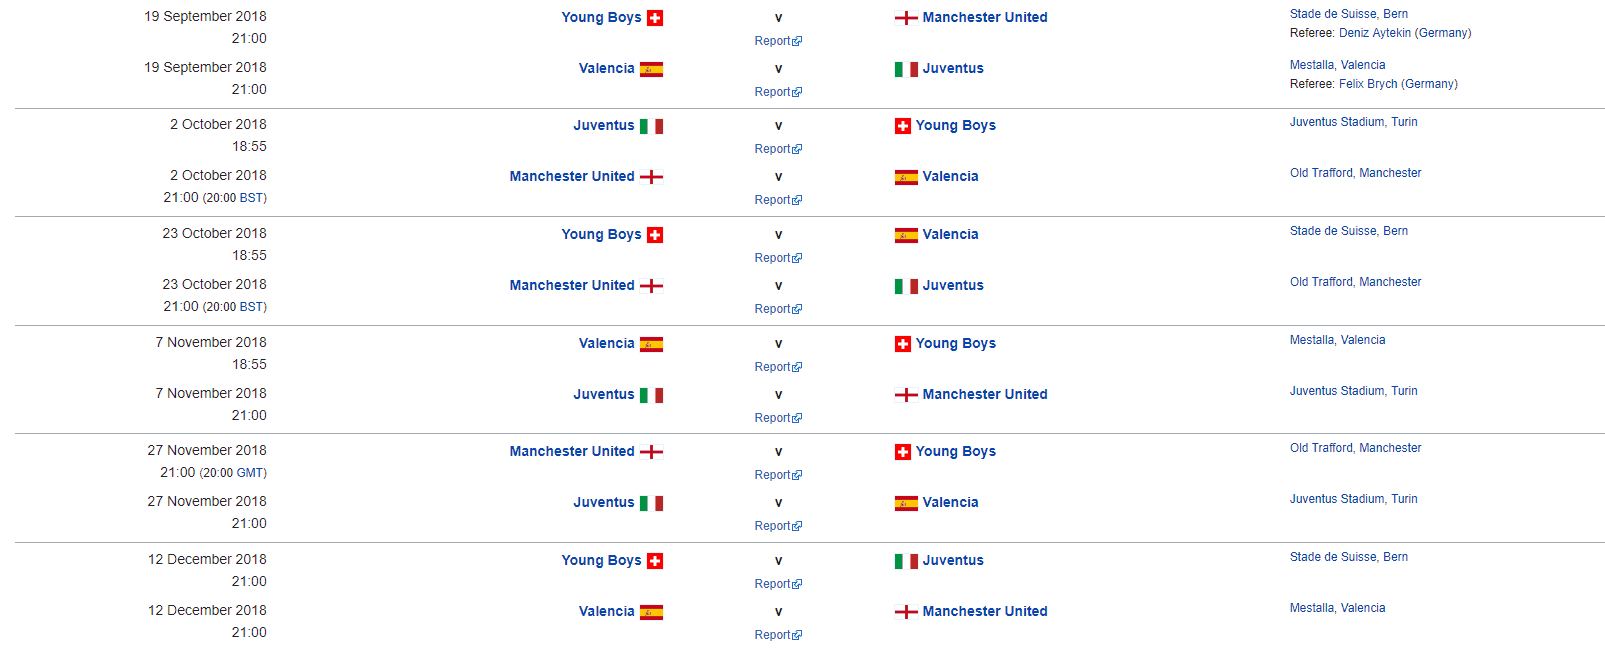Viewport: 1605px width, 661px height.
Task: Click Italy flag by Juventus away, 12 December
Action: point(906,561)
